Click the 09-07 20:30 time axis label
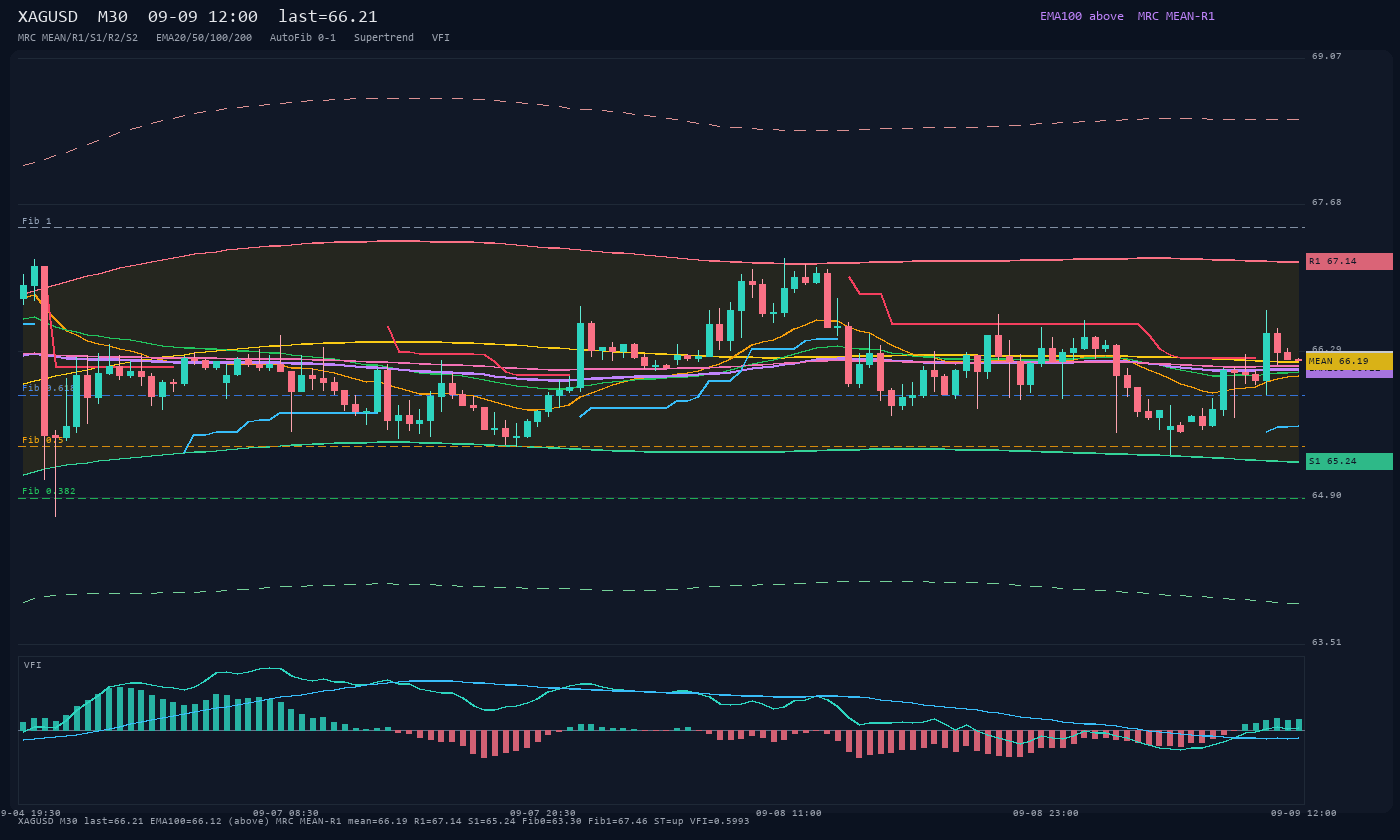The image size is (1400, 840). point(543,813)
